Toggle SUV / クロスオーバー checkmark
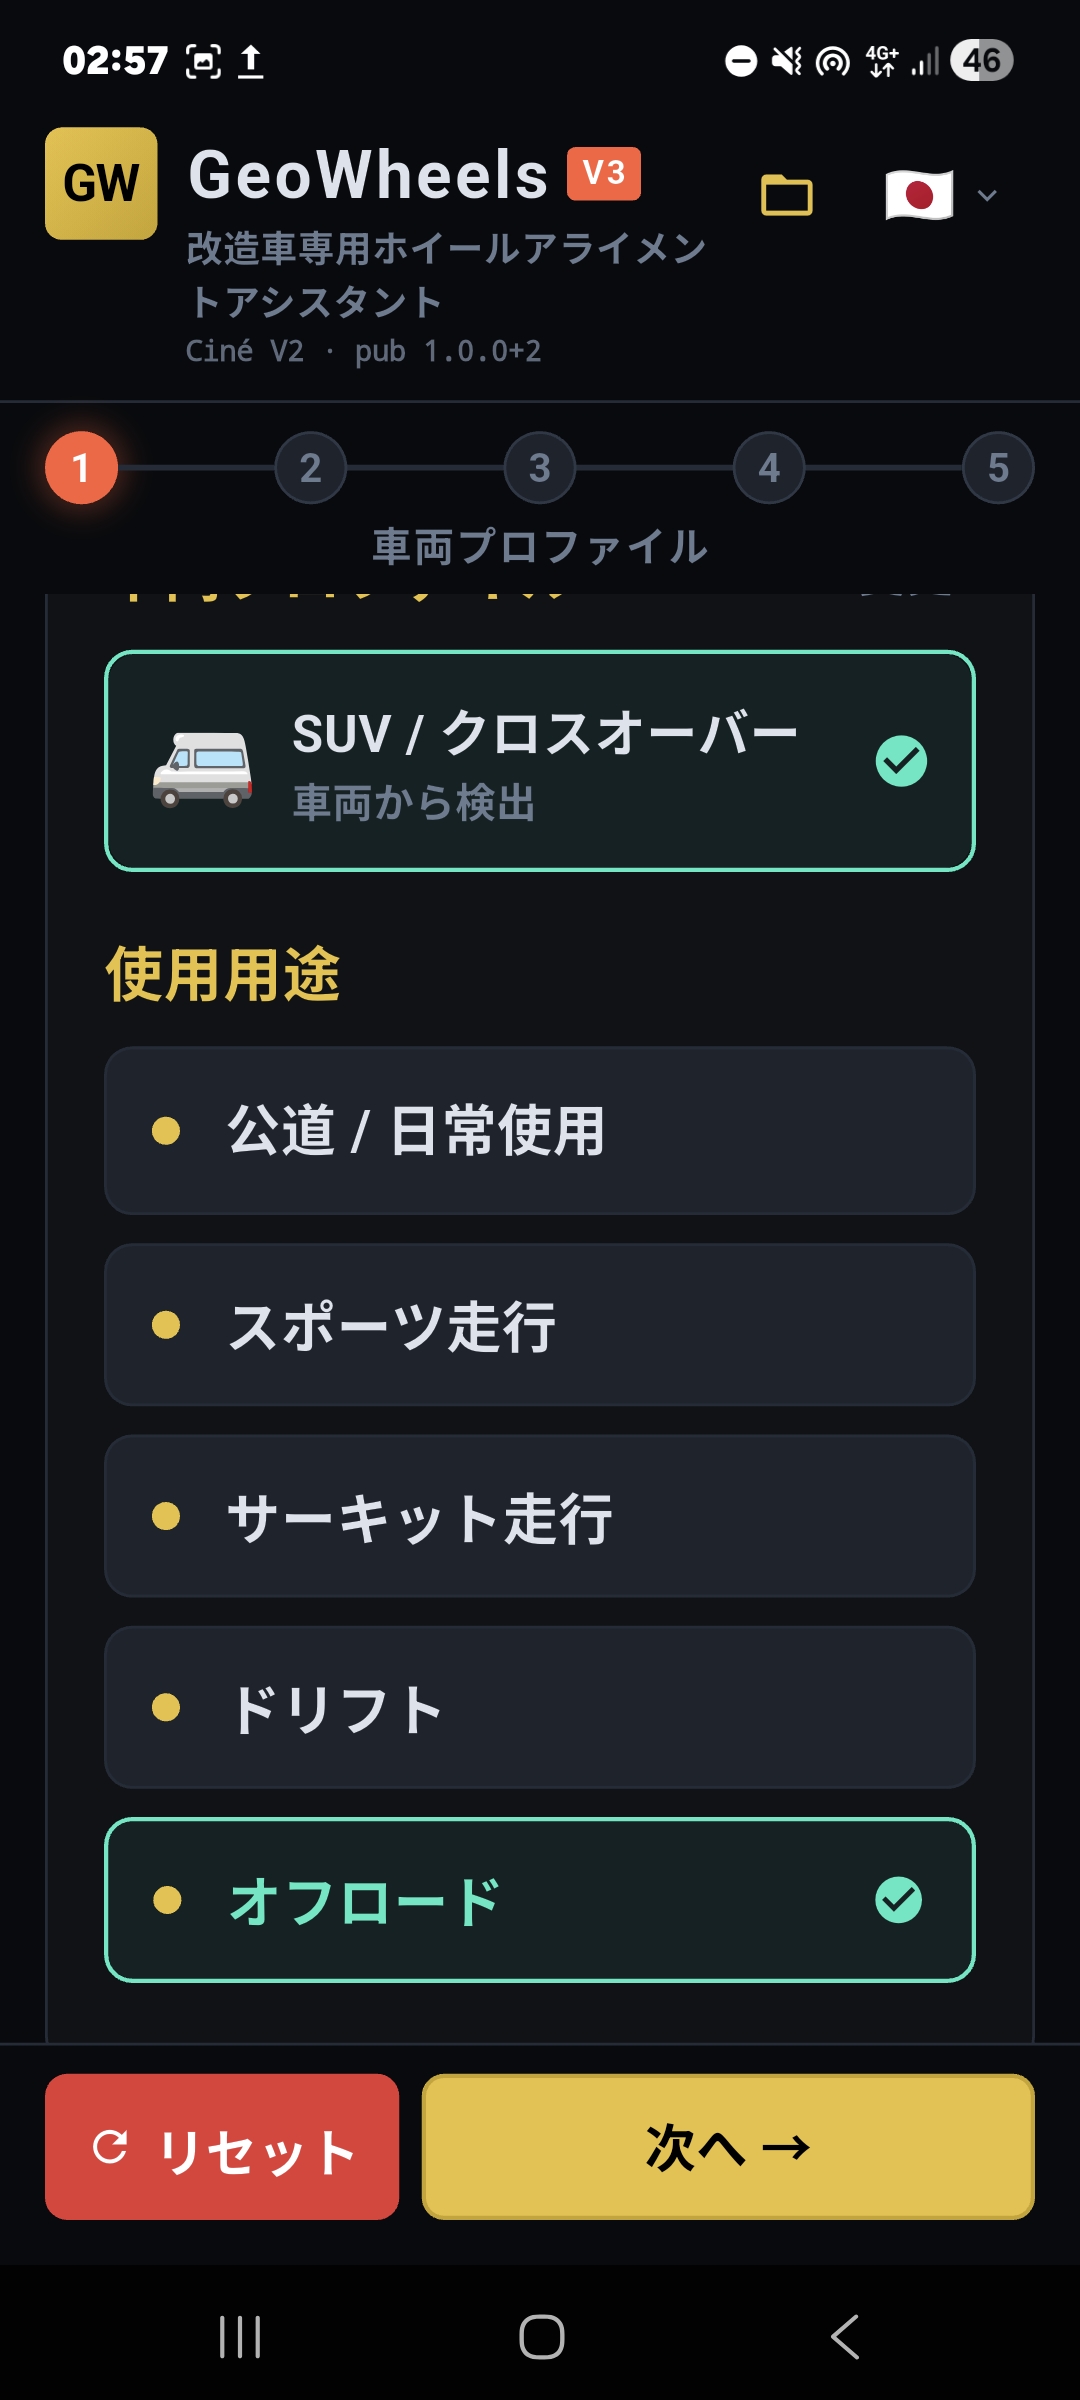Image resolution: width=1080 pixels, height=2400 pixels. (x=901, y=761)
